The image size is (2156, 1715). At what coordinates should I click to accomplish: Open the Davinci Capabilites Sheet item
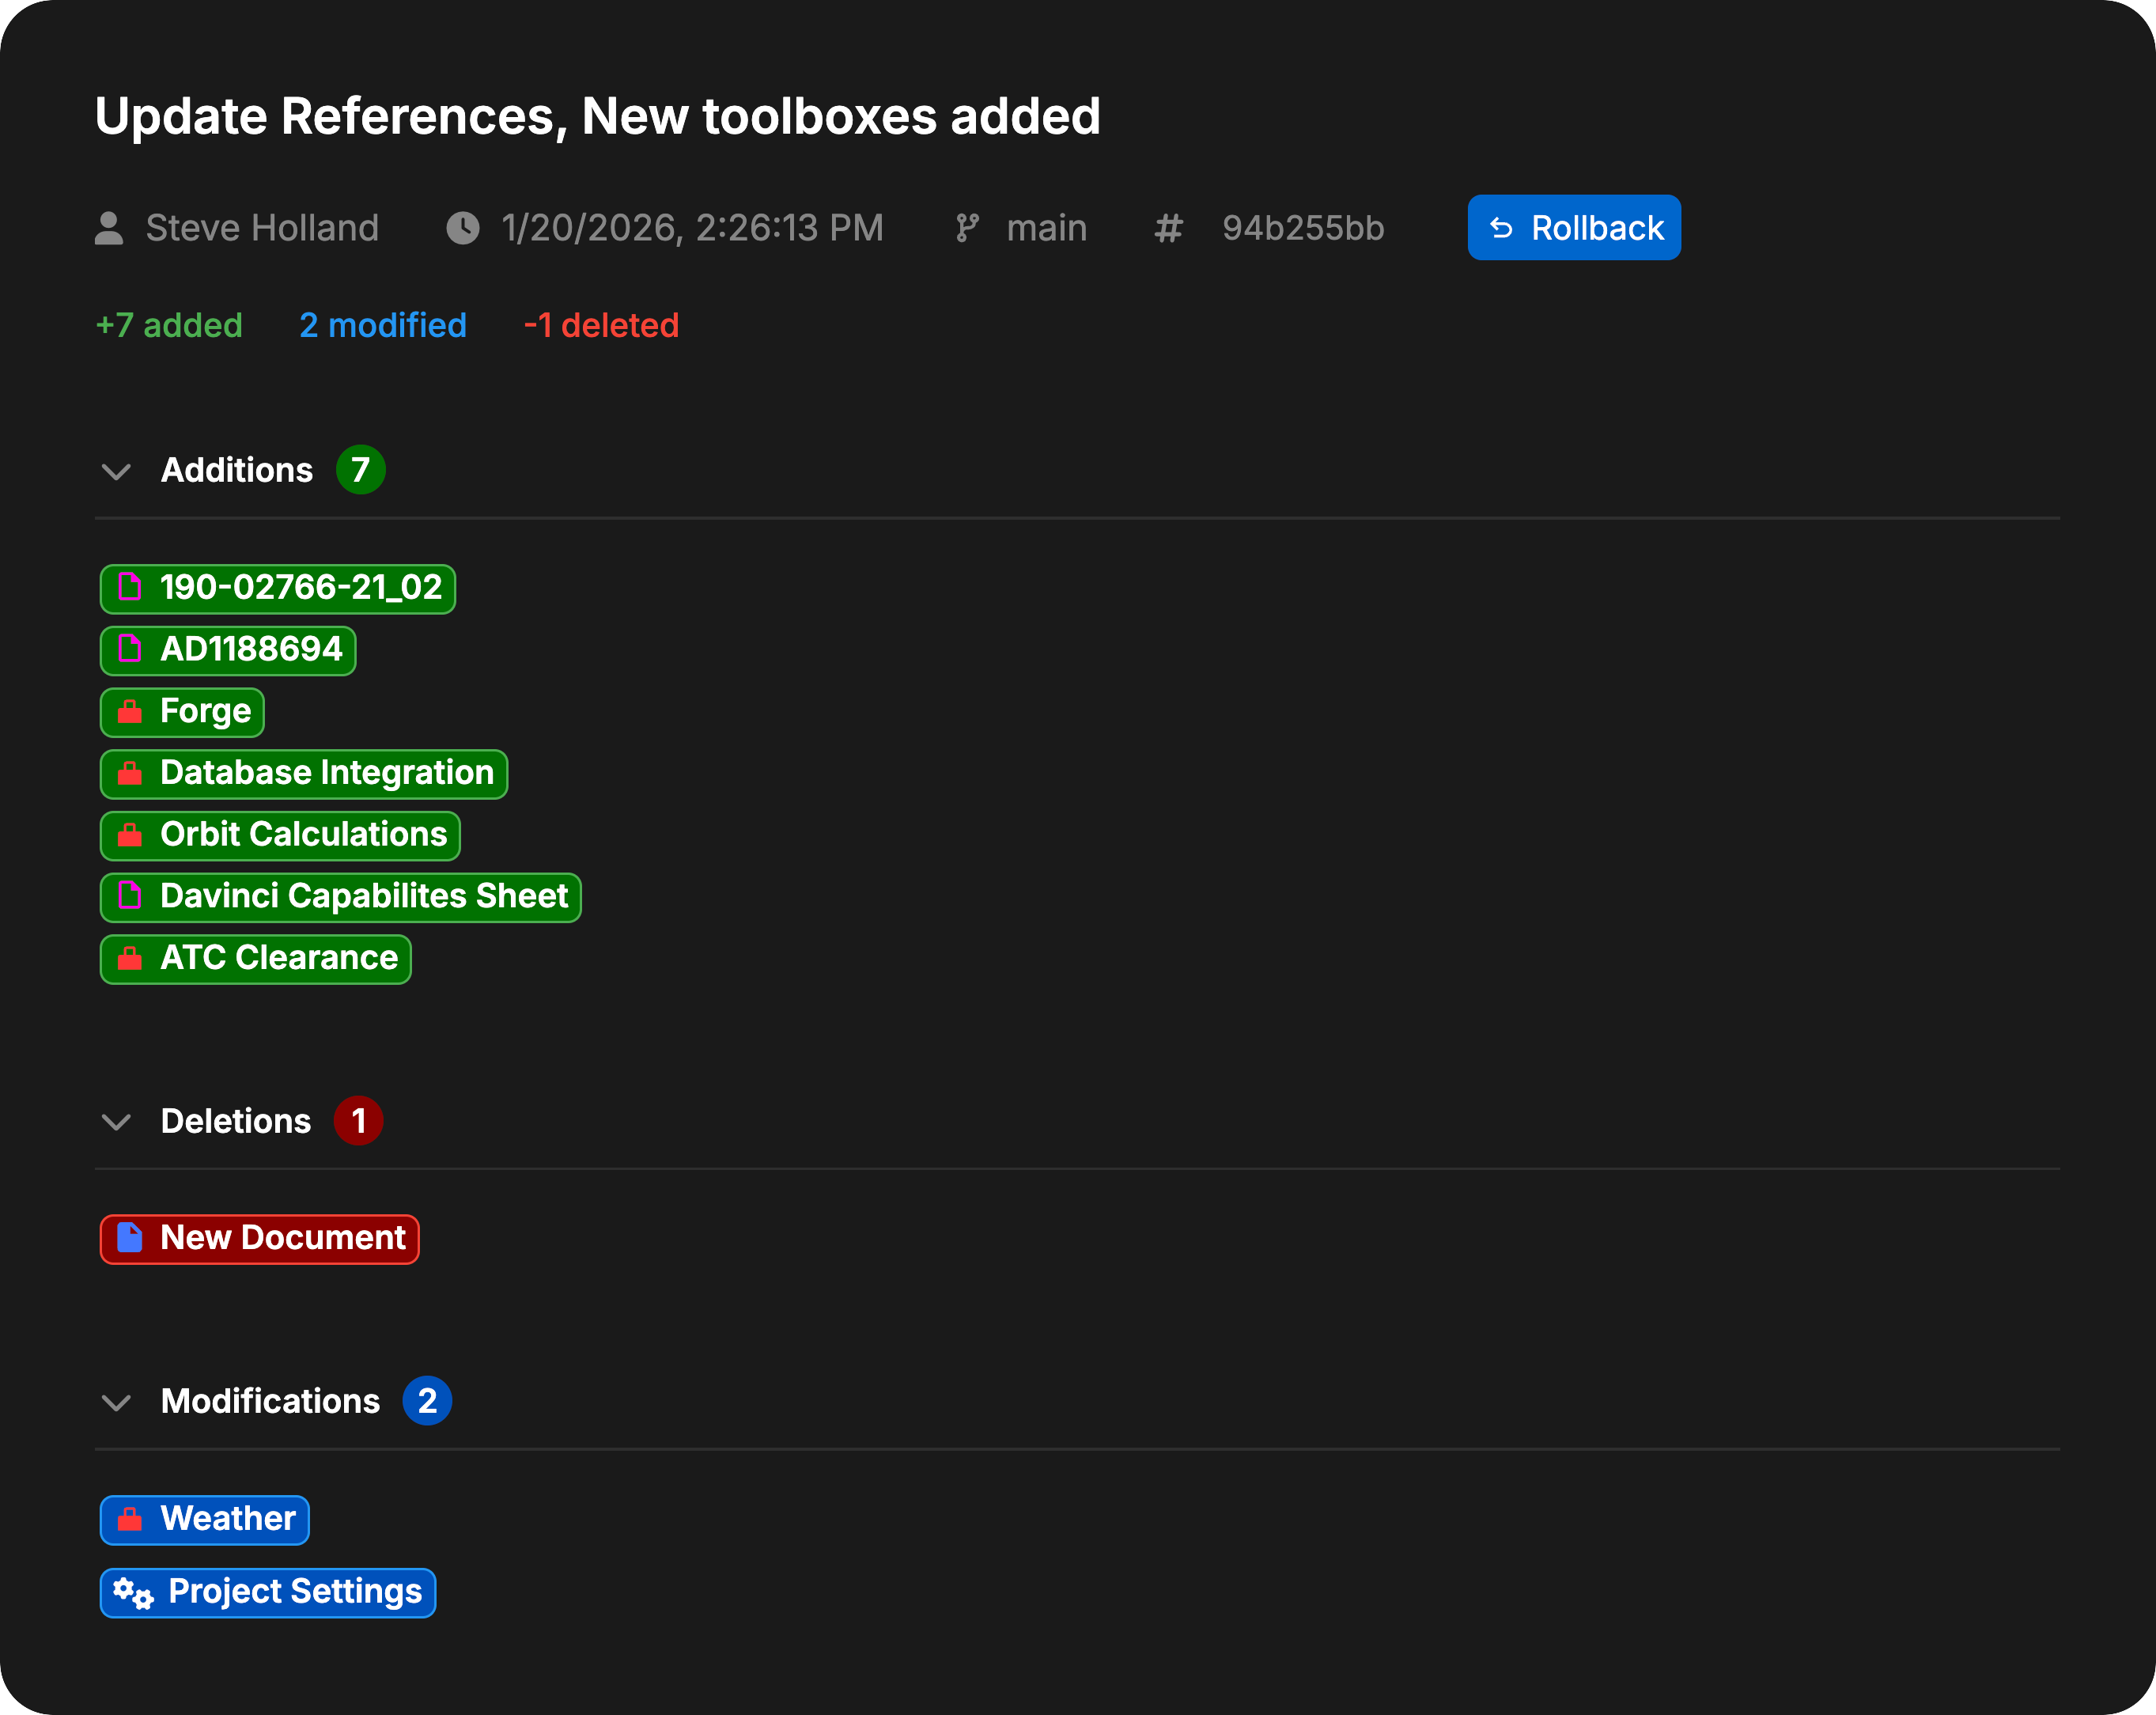pyautogui.click(x=363, y=896)
